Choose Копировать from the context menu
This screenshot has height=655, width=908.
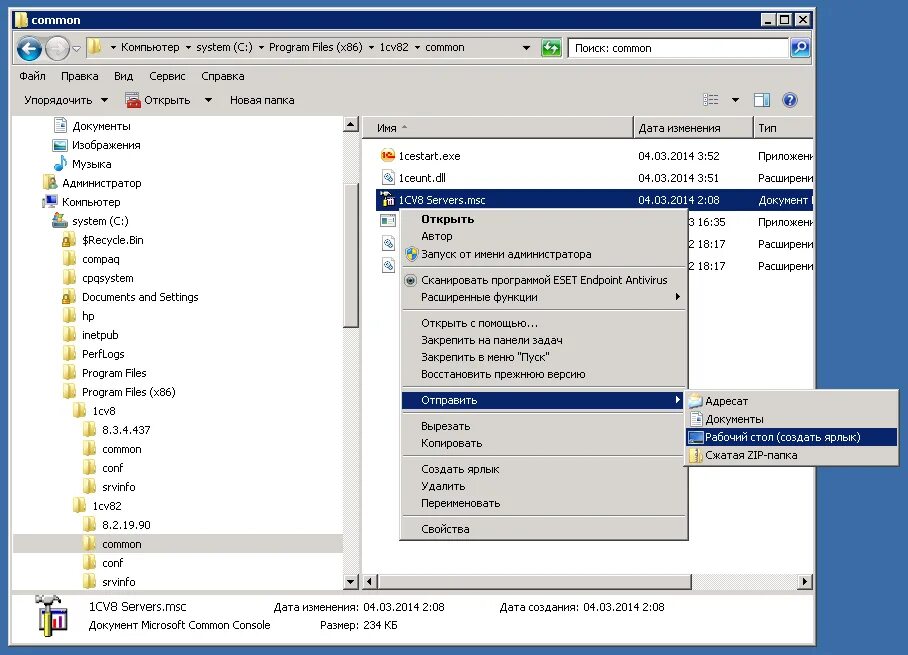point(544,443)
